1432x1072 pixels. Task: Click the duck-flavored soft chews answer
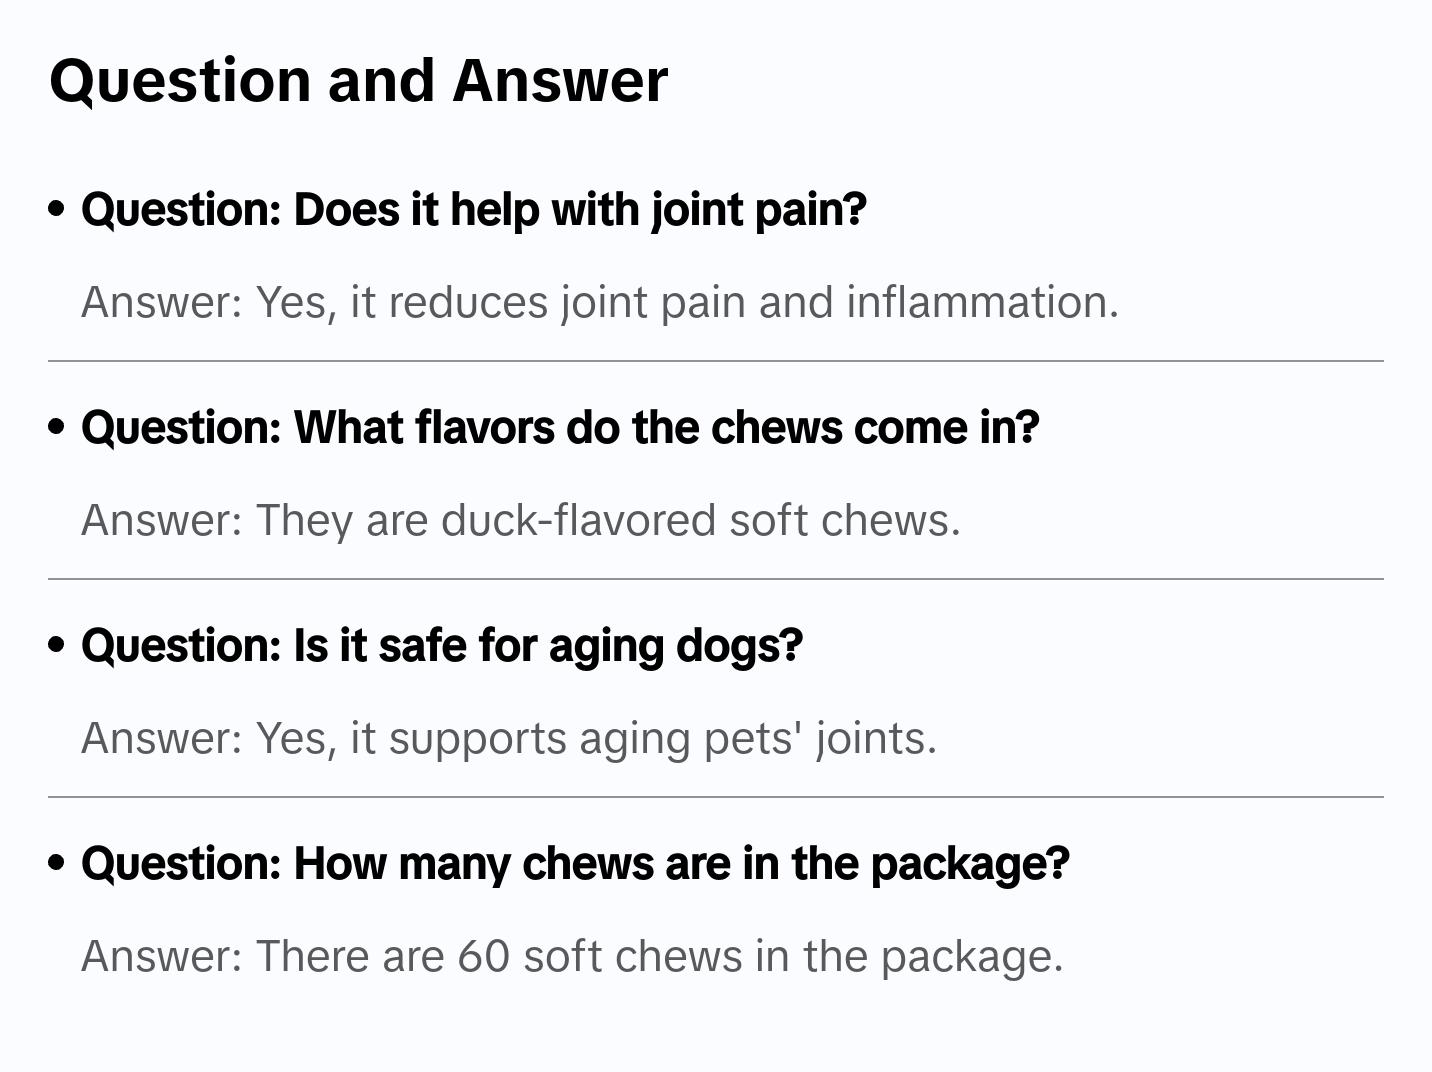coord(520,520)
